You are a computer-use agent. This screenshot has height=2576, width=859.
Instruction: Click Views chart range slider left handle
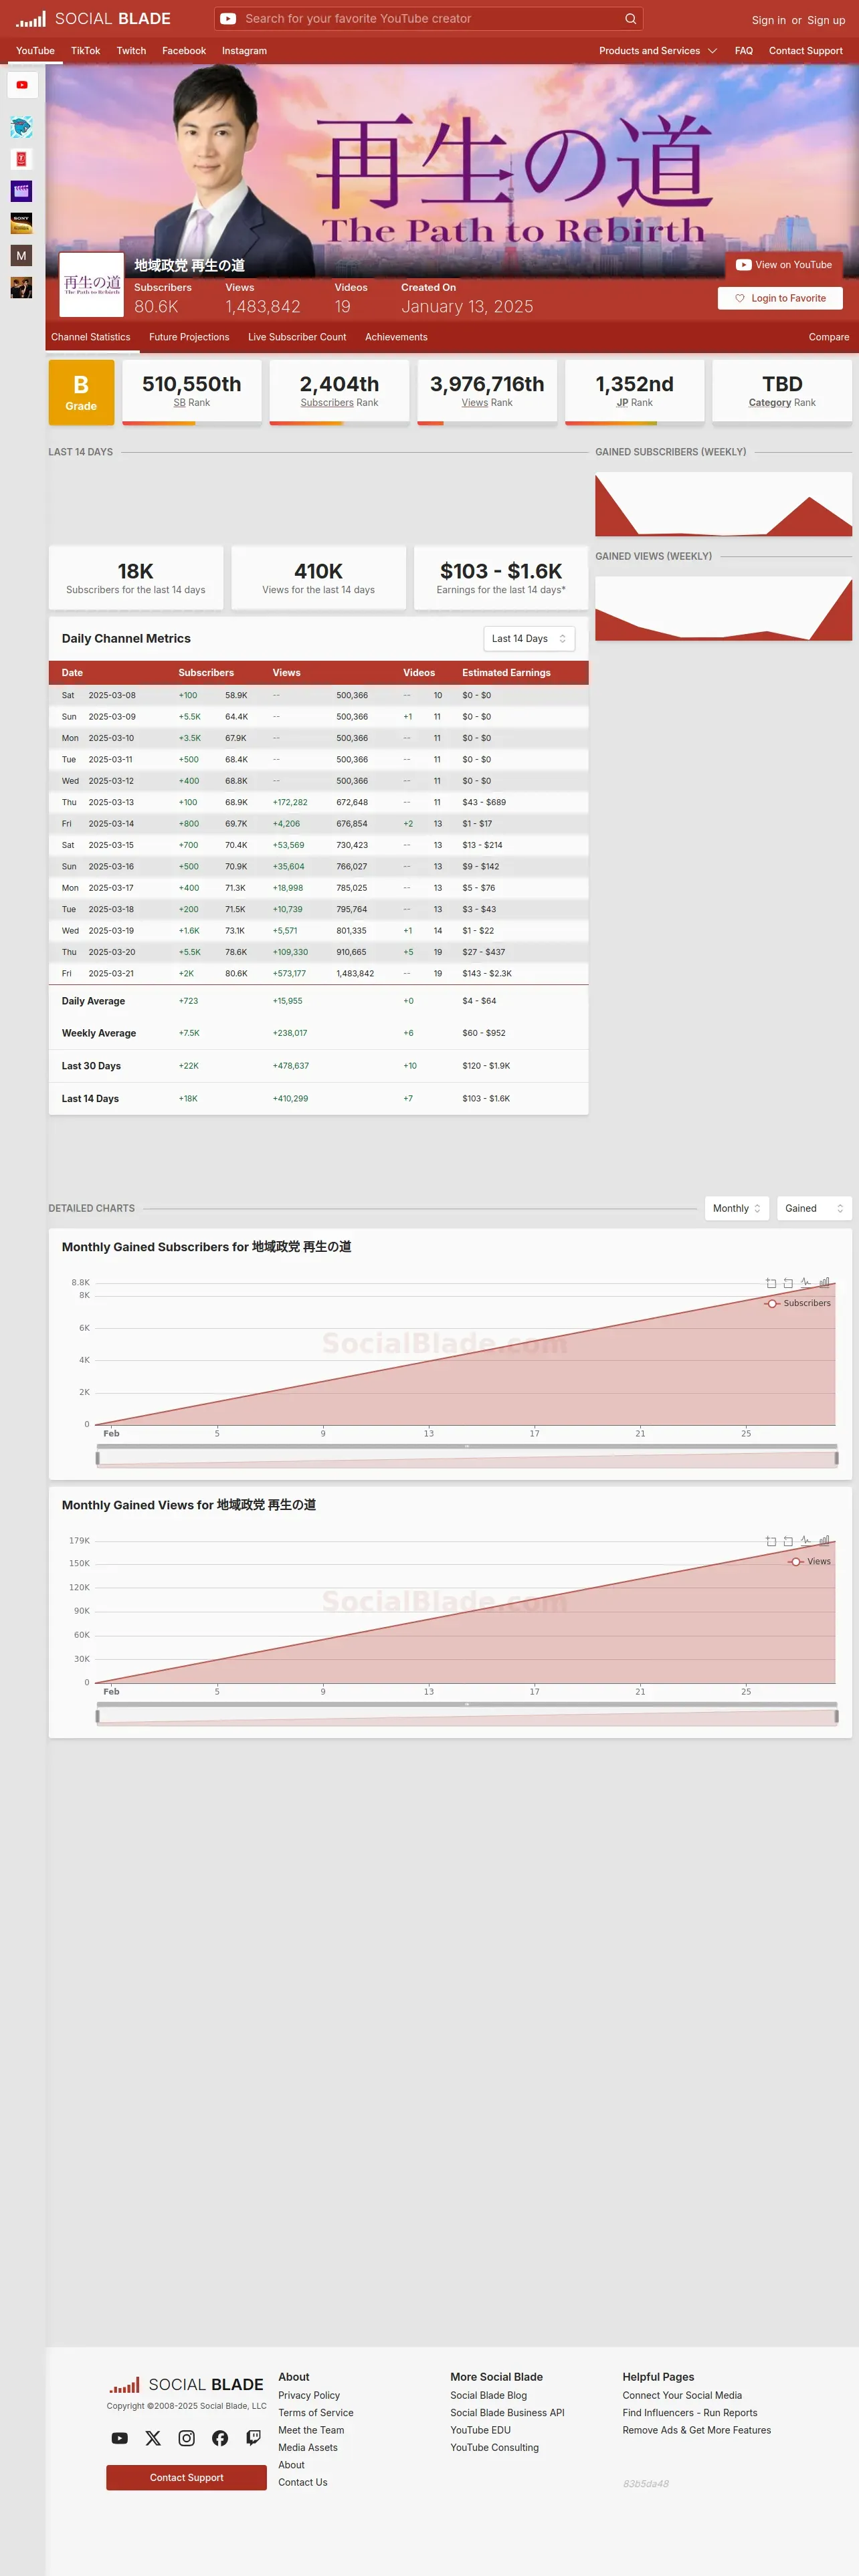(97, 1716)
